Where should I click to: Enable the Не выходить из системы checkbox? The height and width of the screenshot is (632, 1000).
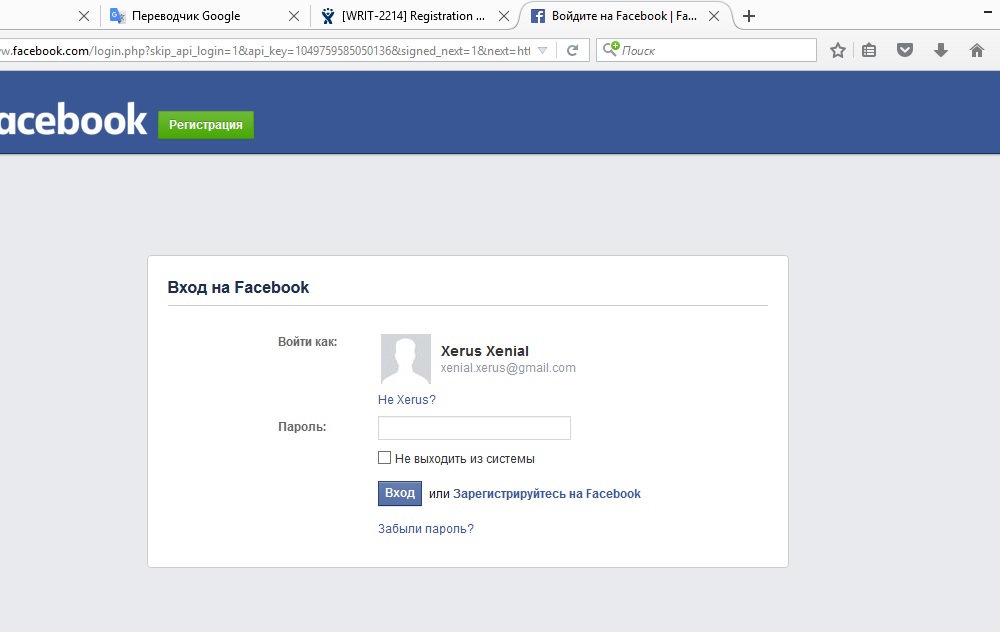coord(385,458)
